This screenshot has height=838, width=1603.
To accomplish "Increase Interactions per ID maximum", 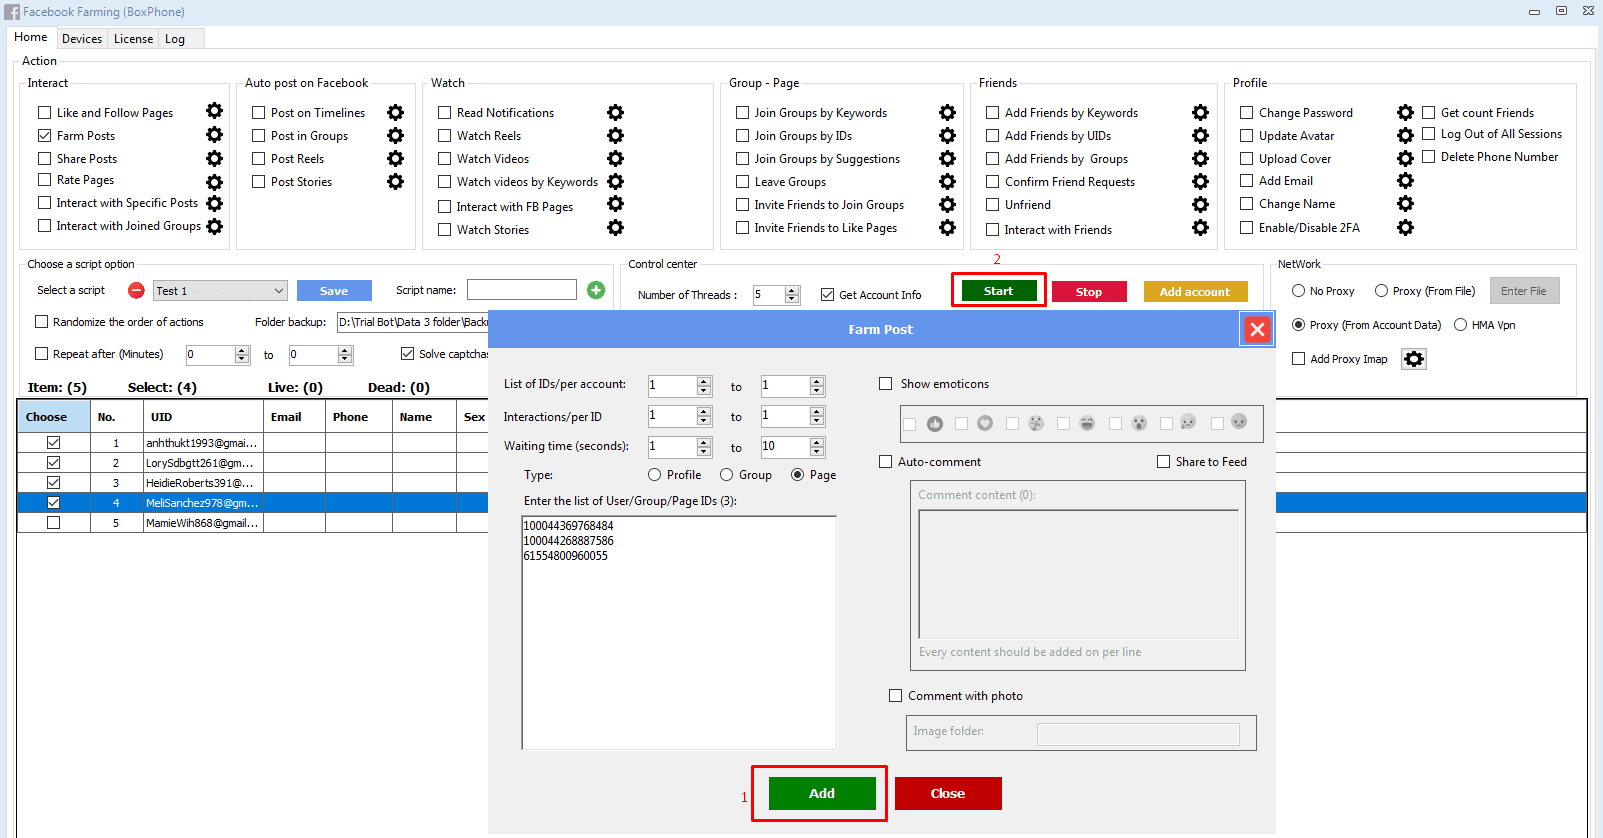I will pos(817,411).
